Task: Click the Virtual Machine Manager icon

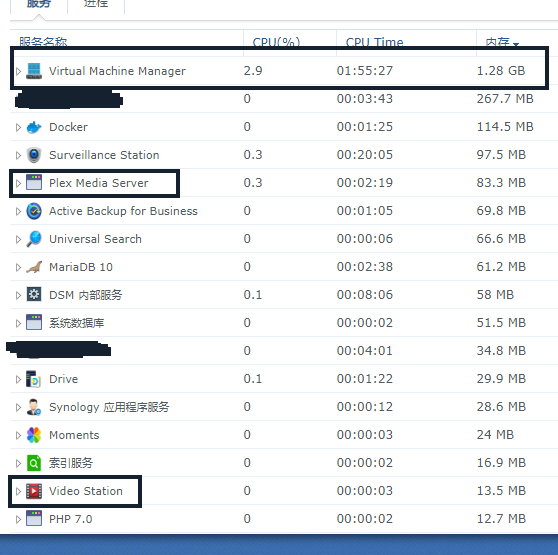Action: [x=34, y=71]
